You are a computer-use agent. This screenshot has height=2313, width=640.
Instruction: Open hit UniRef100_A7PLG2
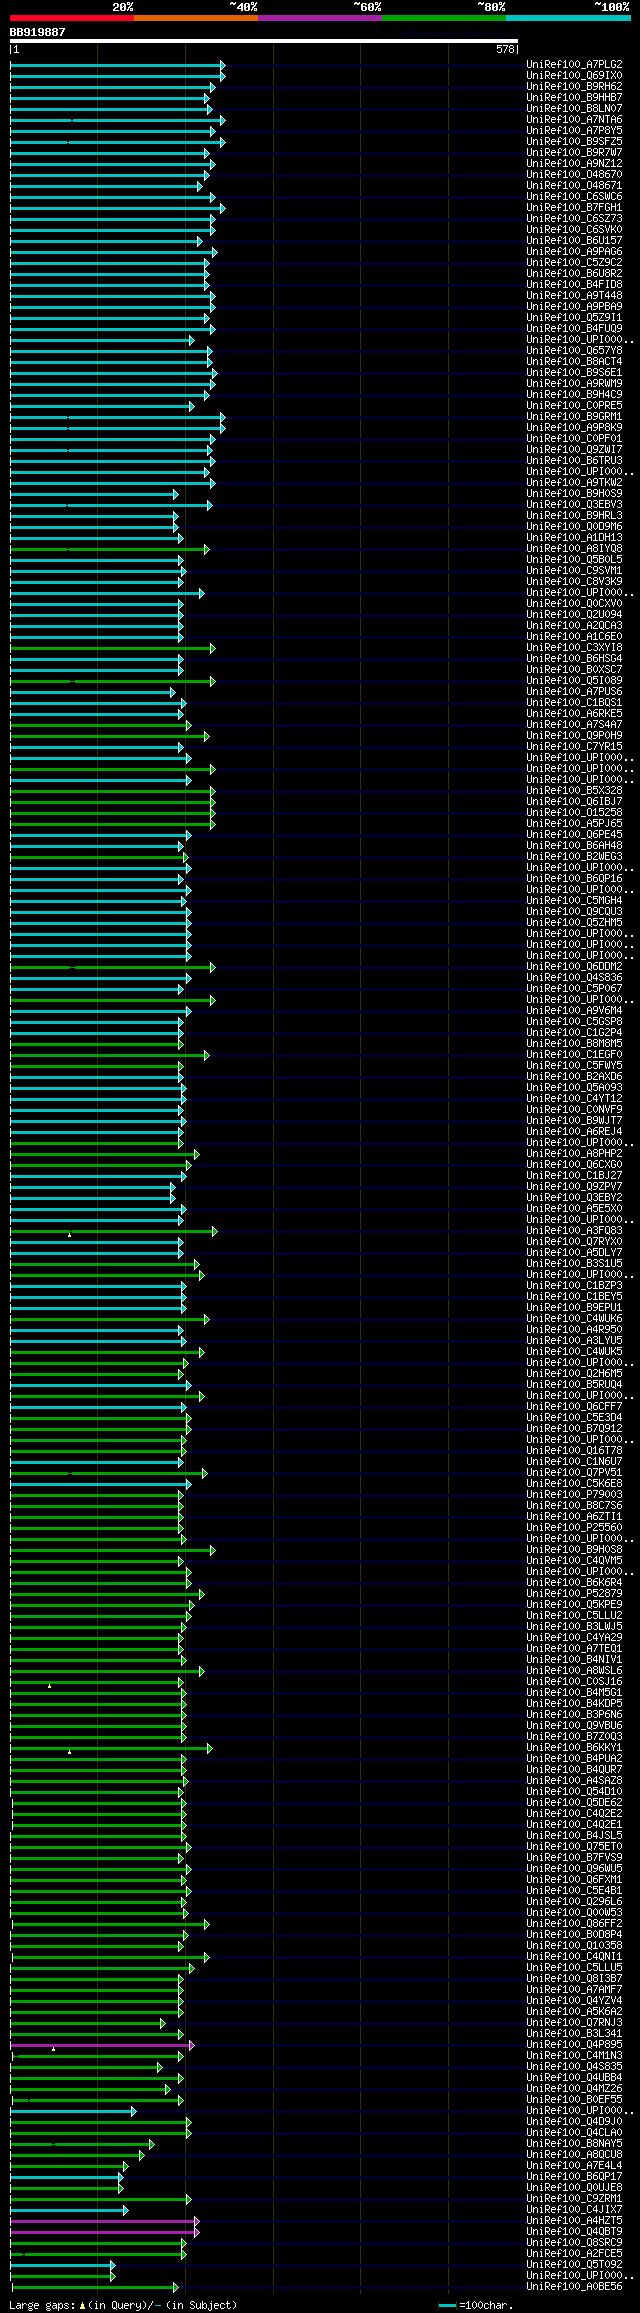click(x=574, y=65)
